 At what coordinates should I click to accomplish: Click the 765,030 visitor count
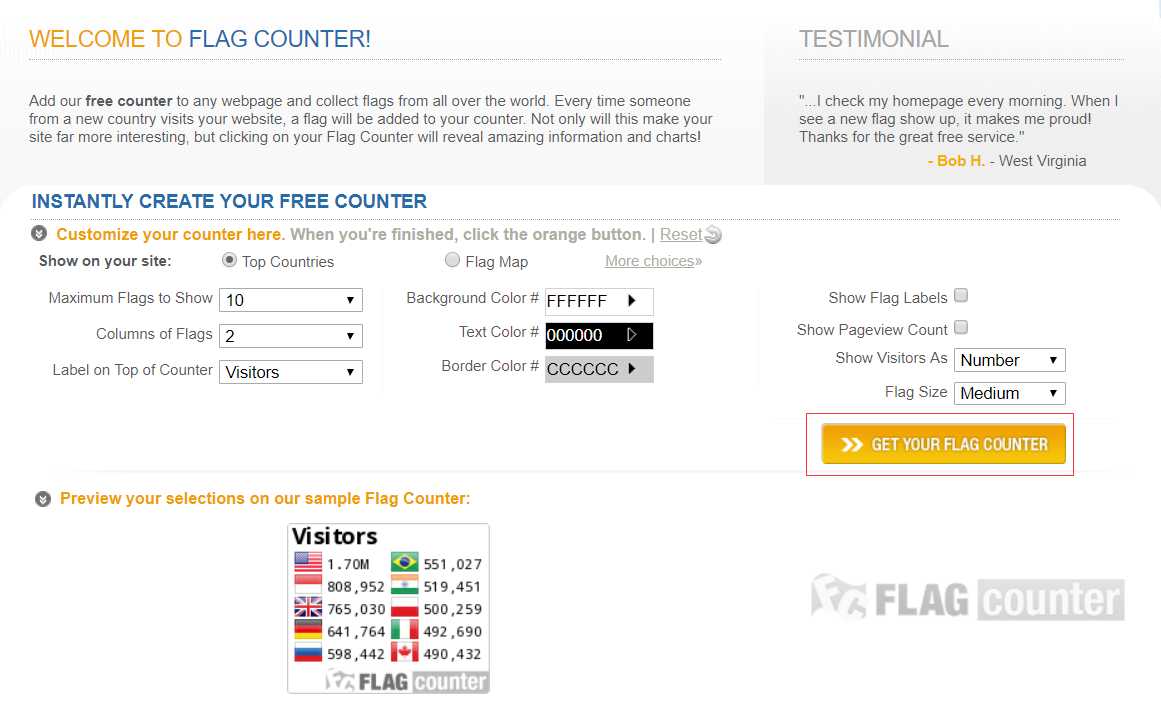(356, 609)
